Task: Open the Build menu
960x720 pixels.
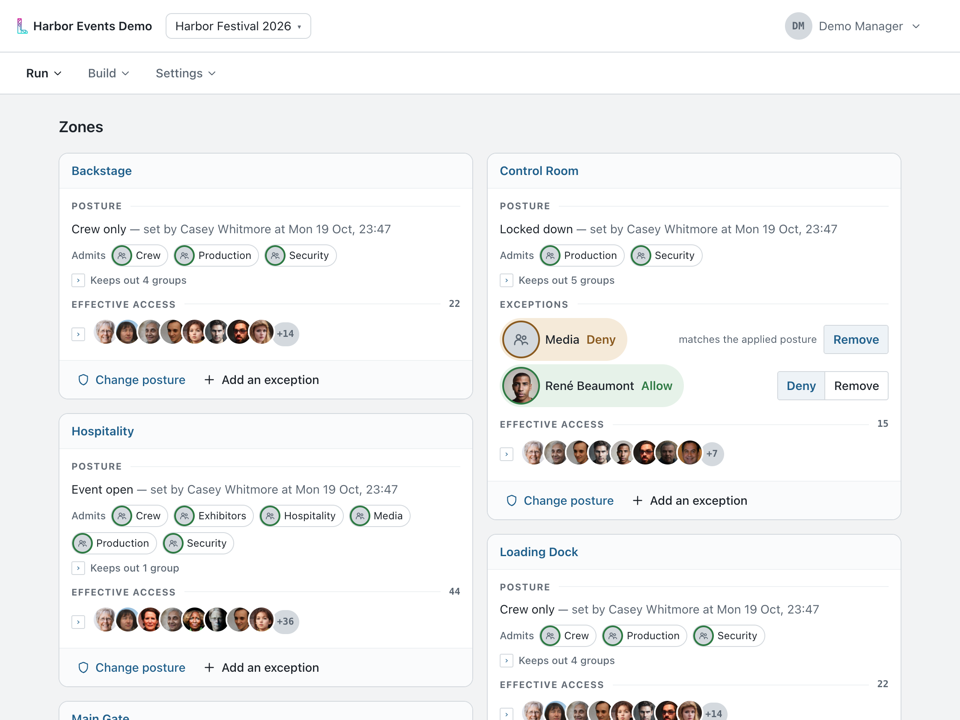Action: 108,73
